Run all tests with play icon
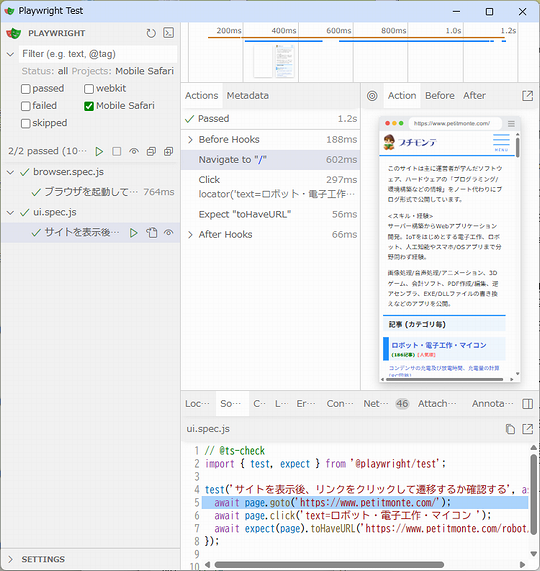Image resolution: width=540 pixels, height=571 pixels. (x=99, y=151)
